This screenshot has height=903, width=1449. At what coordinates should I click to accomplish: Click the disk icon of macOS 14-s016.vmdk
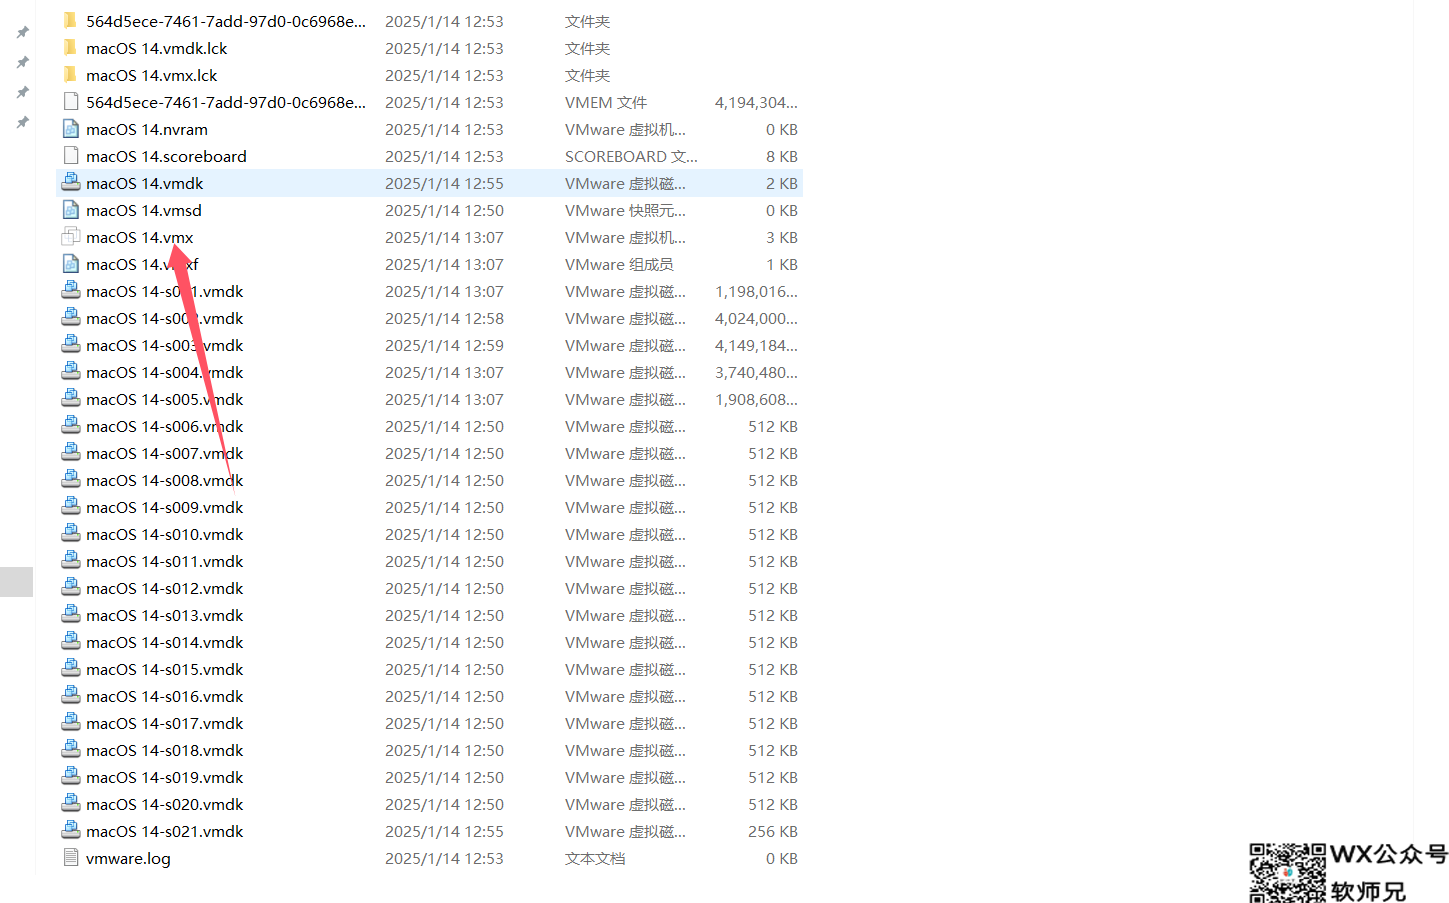click(70, 696)
